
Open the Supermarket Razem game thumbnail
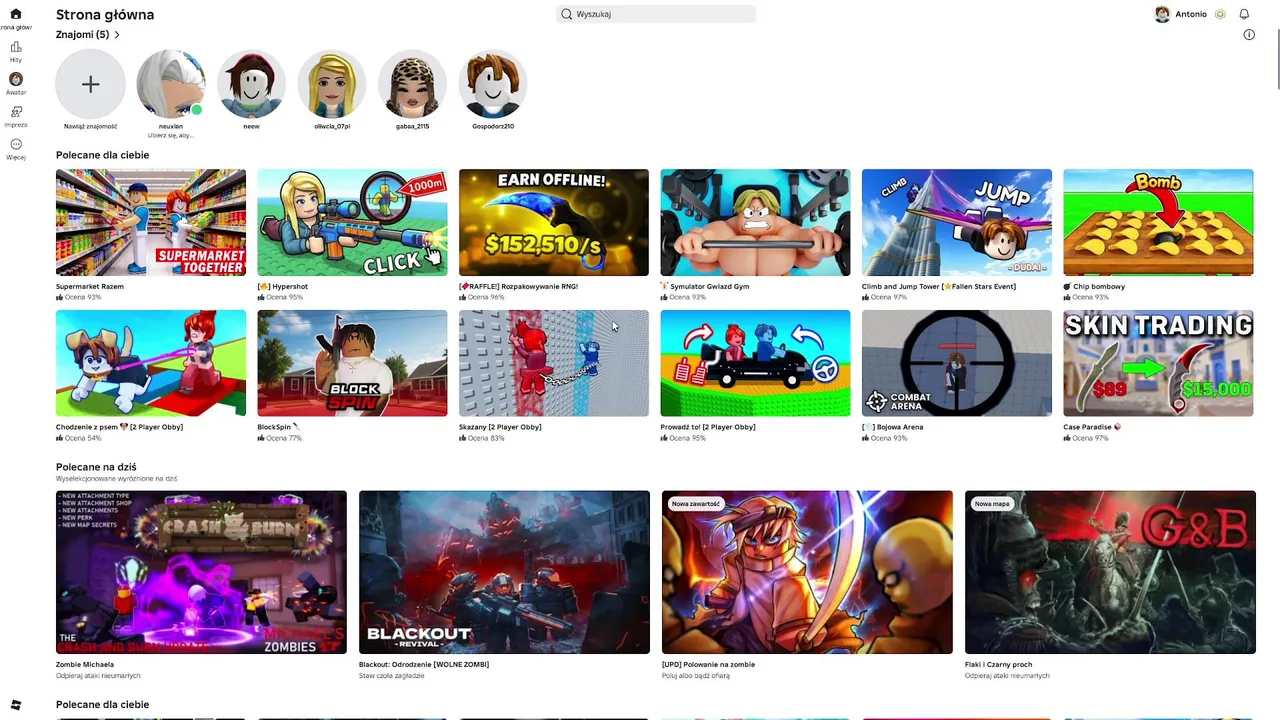point(151,222)
